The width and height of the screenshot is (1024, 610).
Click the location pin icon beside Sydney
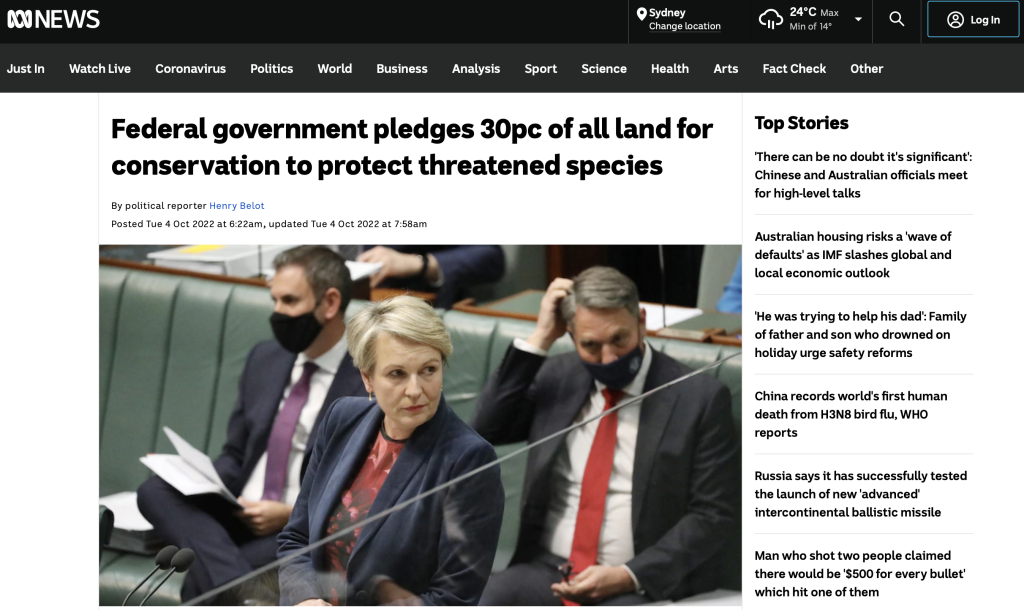coord(641,14)
